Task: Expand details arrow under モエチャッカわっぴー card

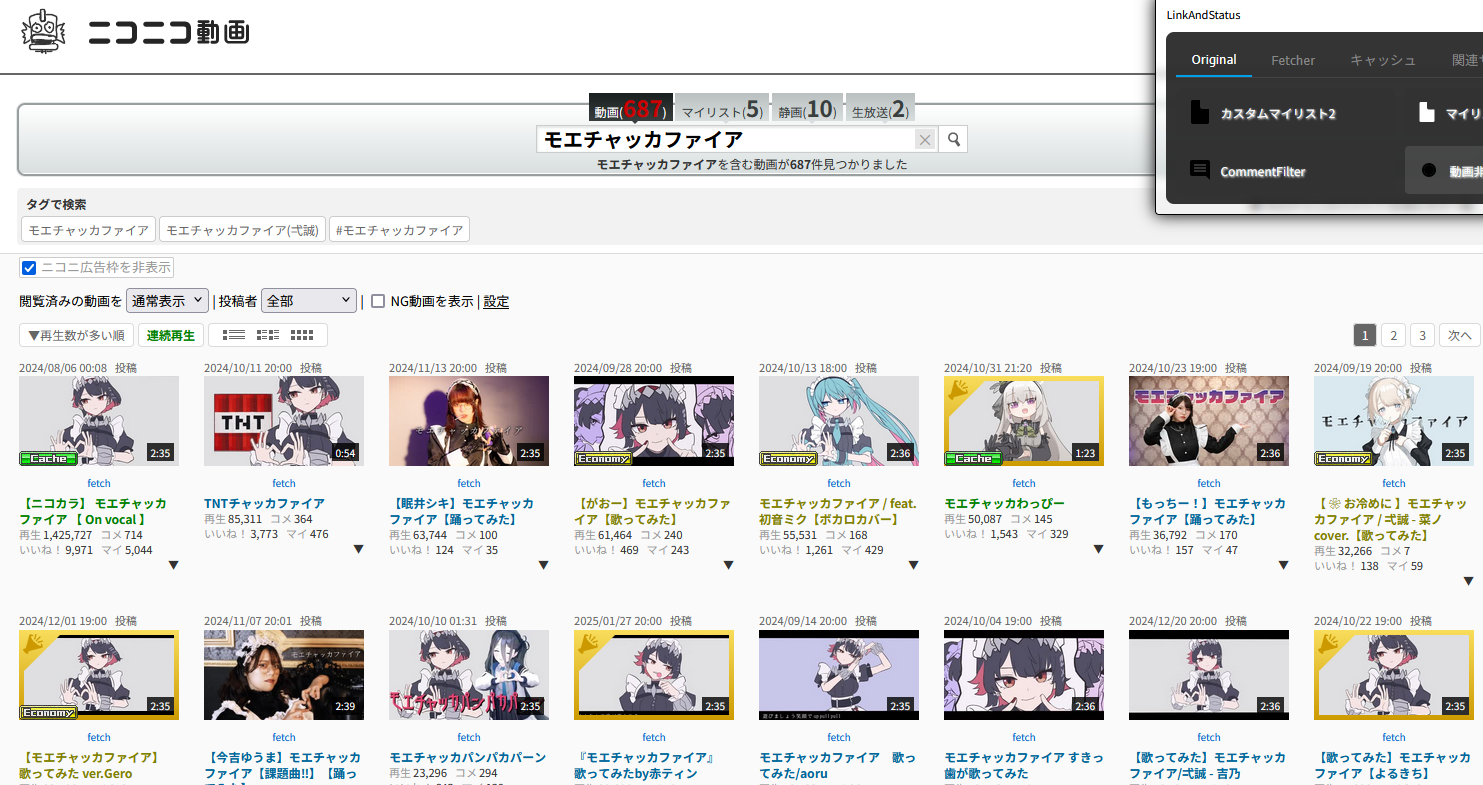Action: tap(1098, 549)
